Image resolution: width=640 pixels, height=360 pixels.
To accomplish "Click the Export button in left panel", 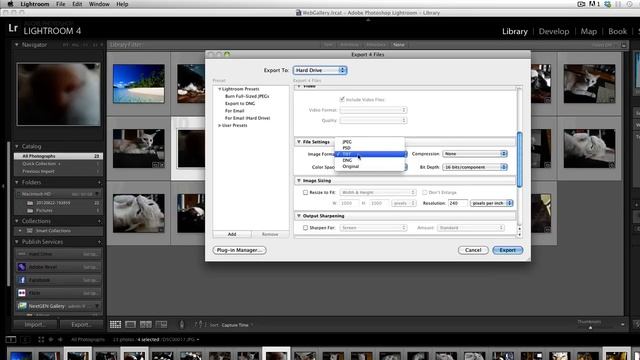I will click(81, 324).
